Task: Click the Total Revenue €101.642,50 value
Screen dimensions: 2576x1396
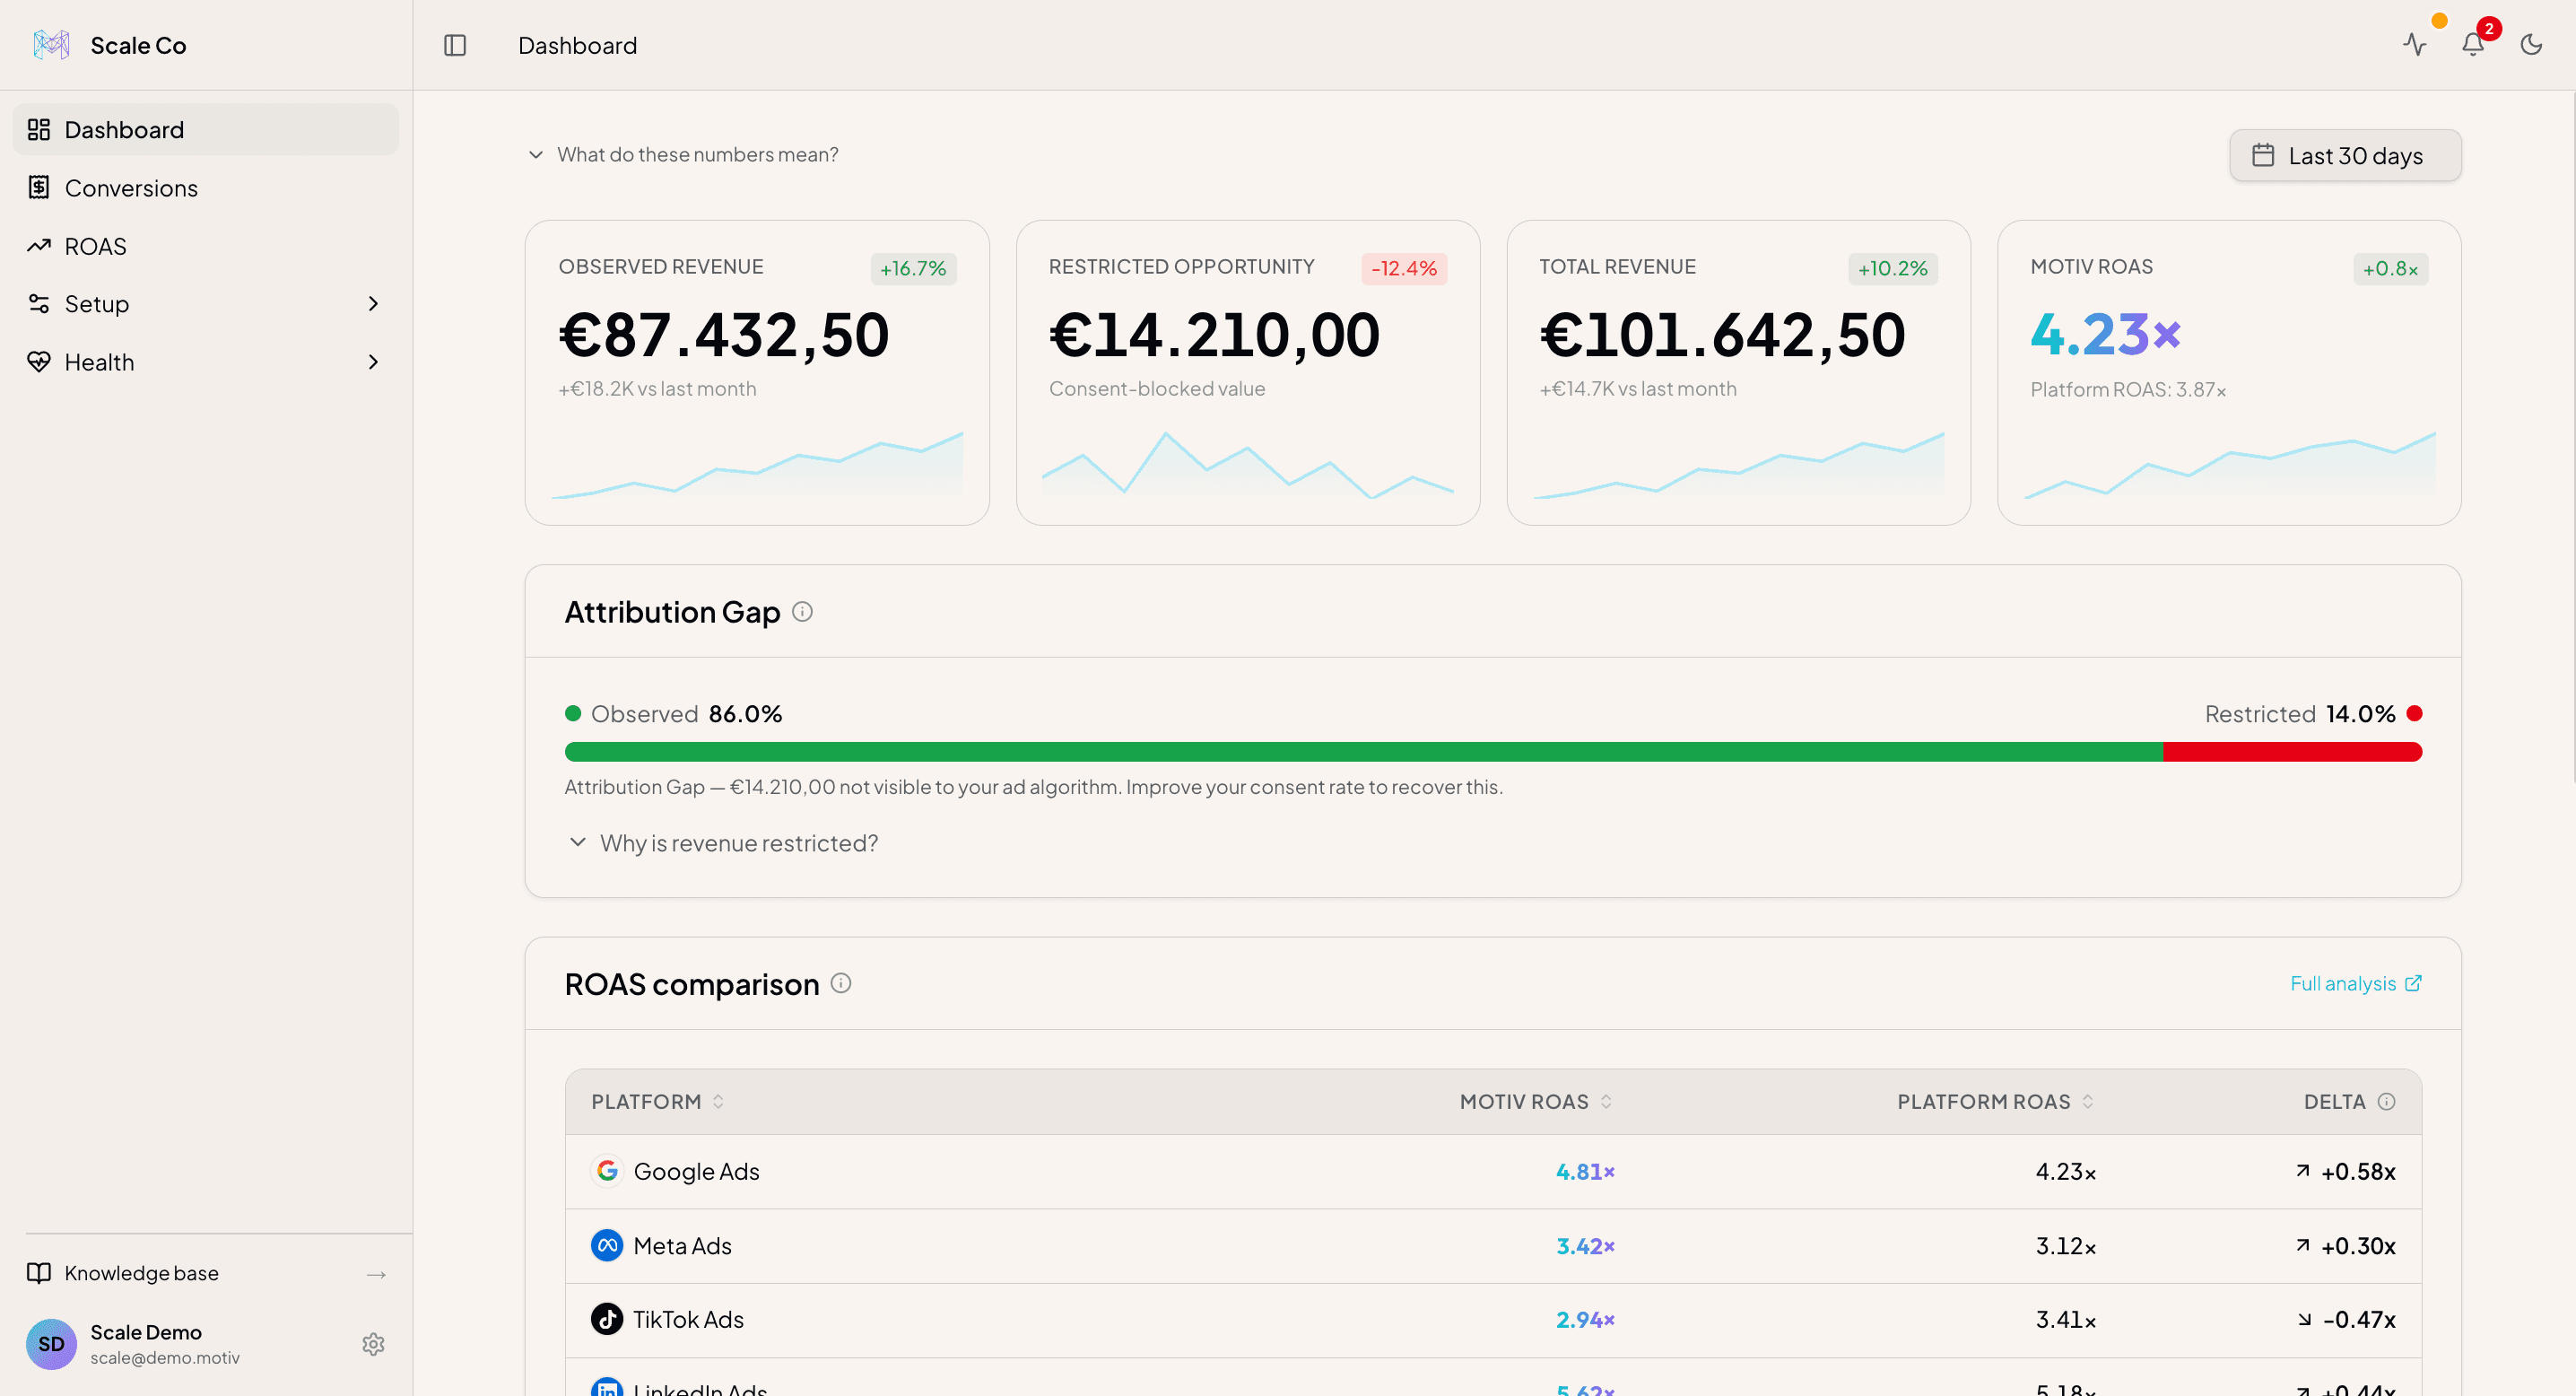Action: point(1722,334)
